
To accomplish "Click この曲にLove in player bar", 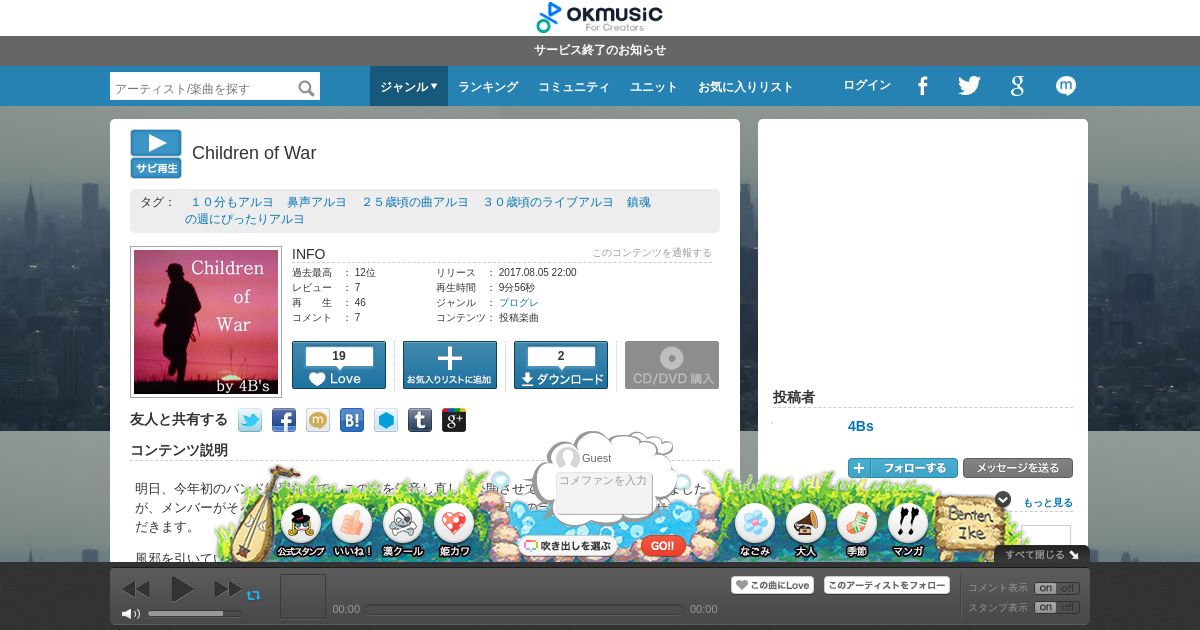I will [x=772, y=585].
